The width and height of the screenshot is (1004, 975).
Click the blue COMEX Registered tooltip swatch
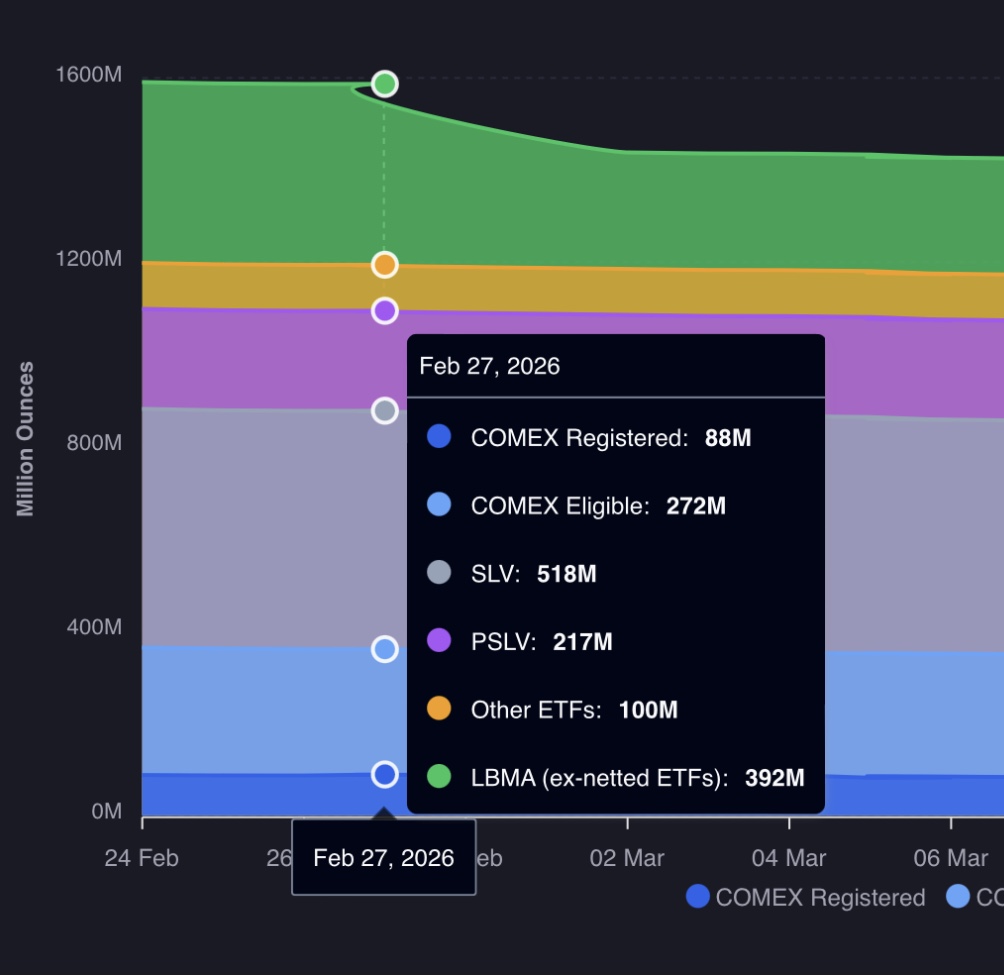[439, 437]
